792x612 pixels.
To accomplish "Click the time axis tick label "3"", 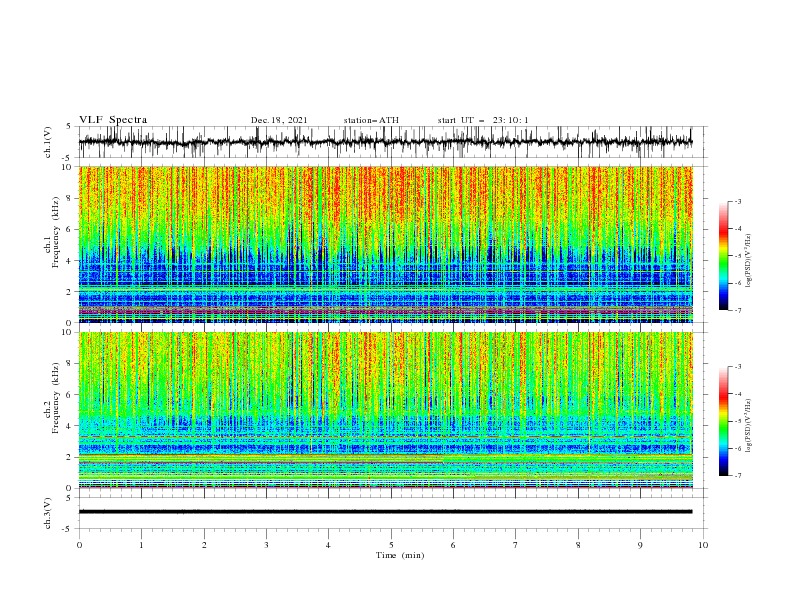I will [266, 545].
